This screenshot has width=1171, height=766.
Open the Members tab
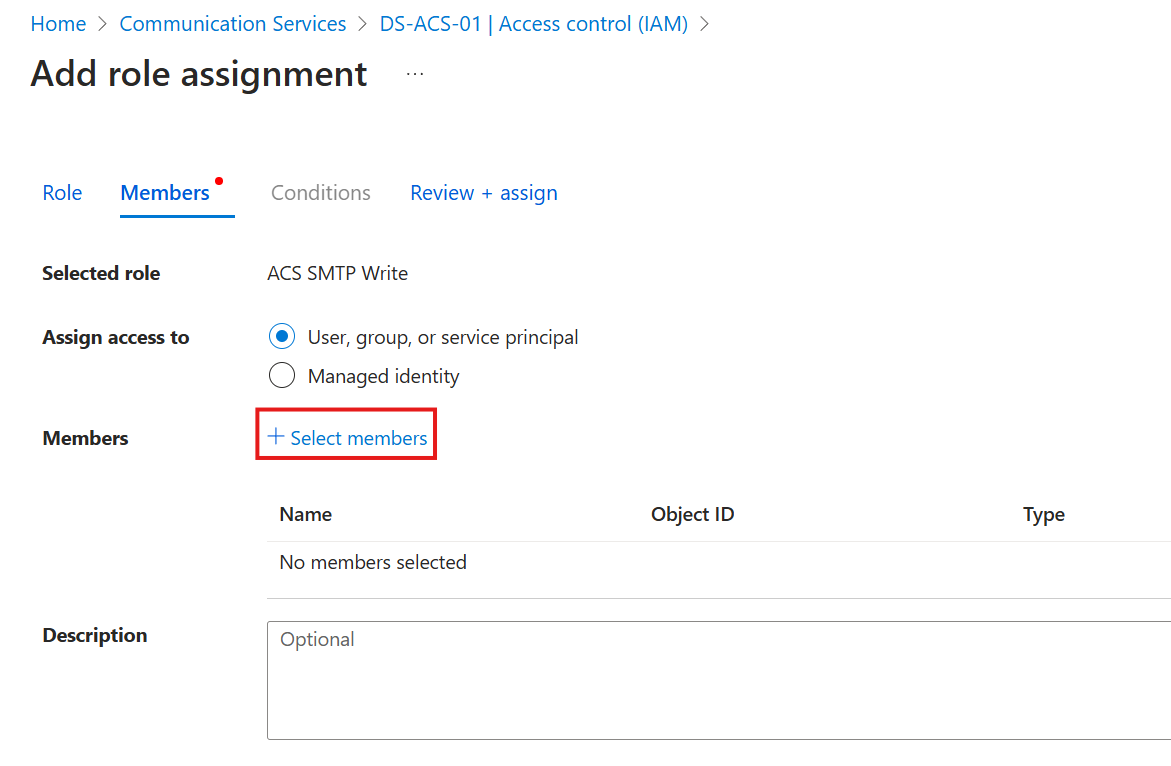pos(165,193)
